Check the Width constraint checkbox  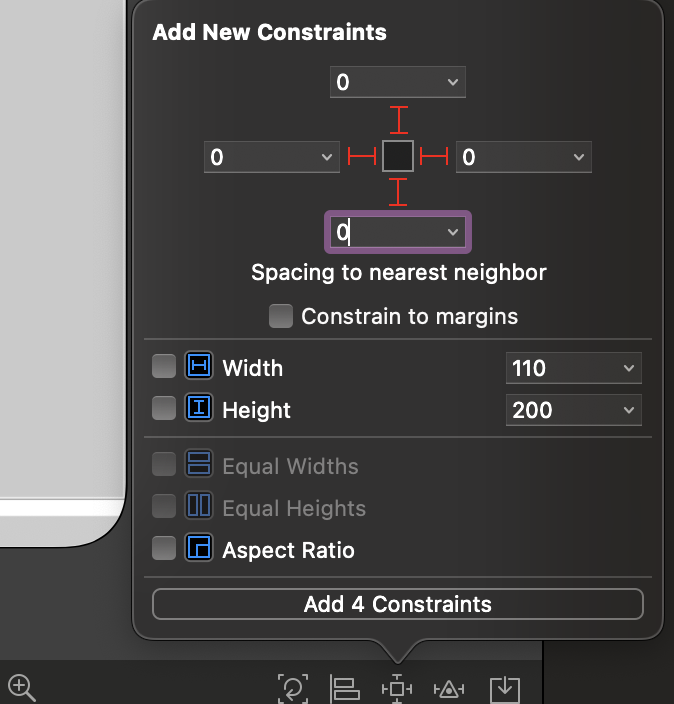click(164, 366)
